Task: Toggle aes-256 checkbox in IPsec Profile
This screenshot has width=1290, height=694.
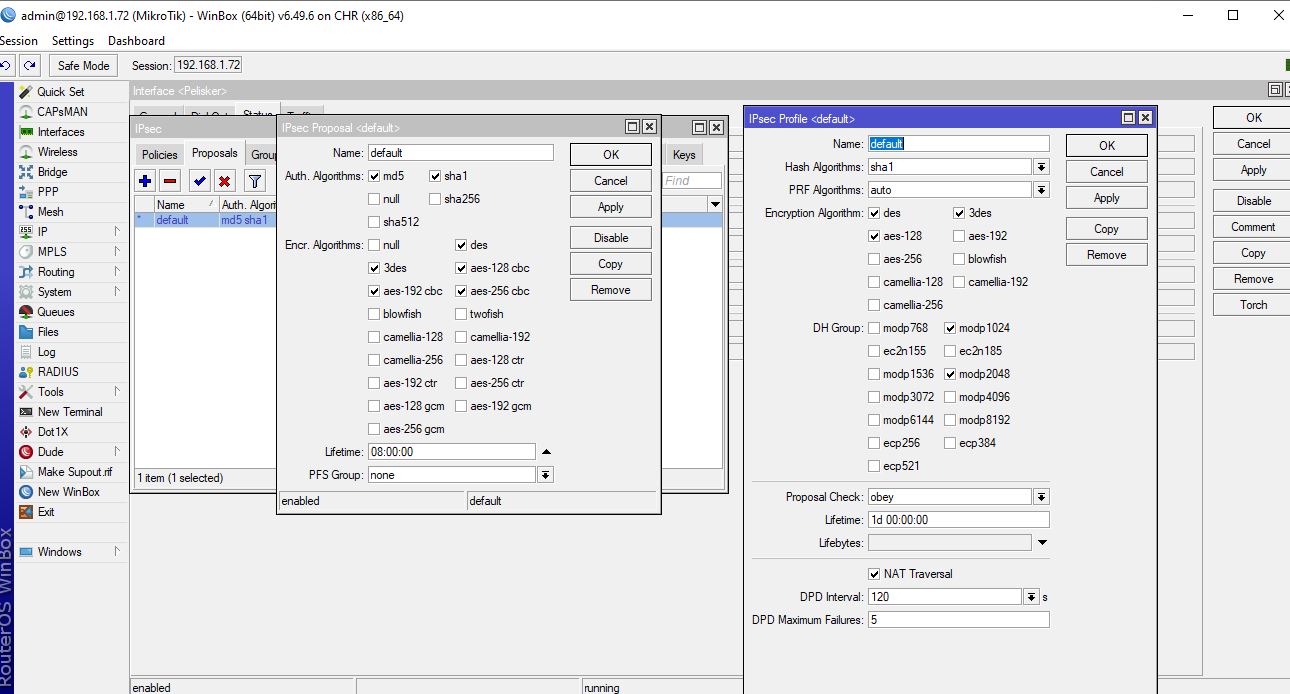Action: [x=875, y=259]
